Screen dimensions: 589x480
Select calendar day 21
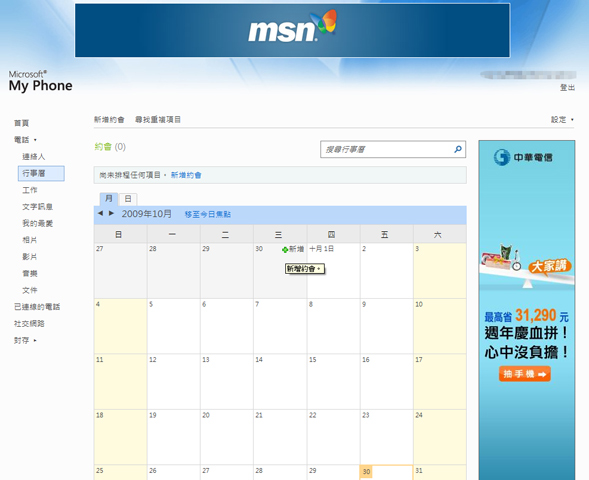(x=280, y=437)
